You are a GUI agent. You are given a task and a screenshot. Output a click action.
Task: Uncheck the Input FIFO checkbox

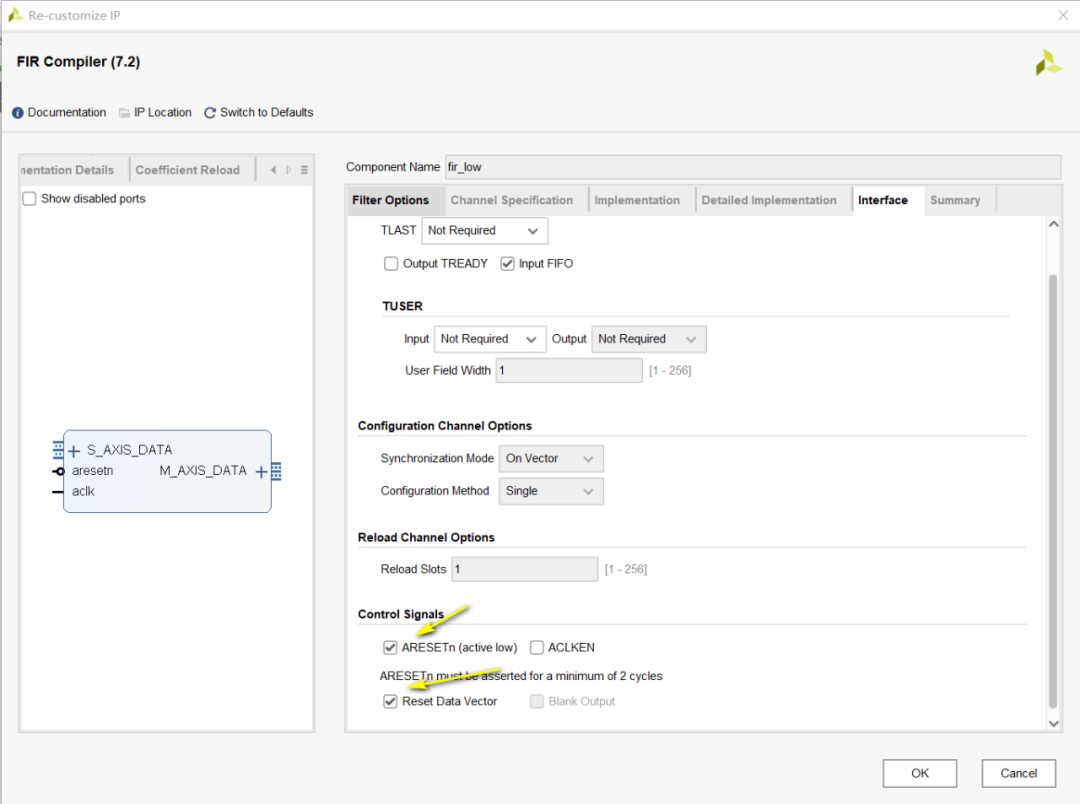pos(507,264)
